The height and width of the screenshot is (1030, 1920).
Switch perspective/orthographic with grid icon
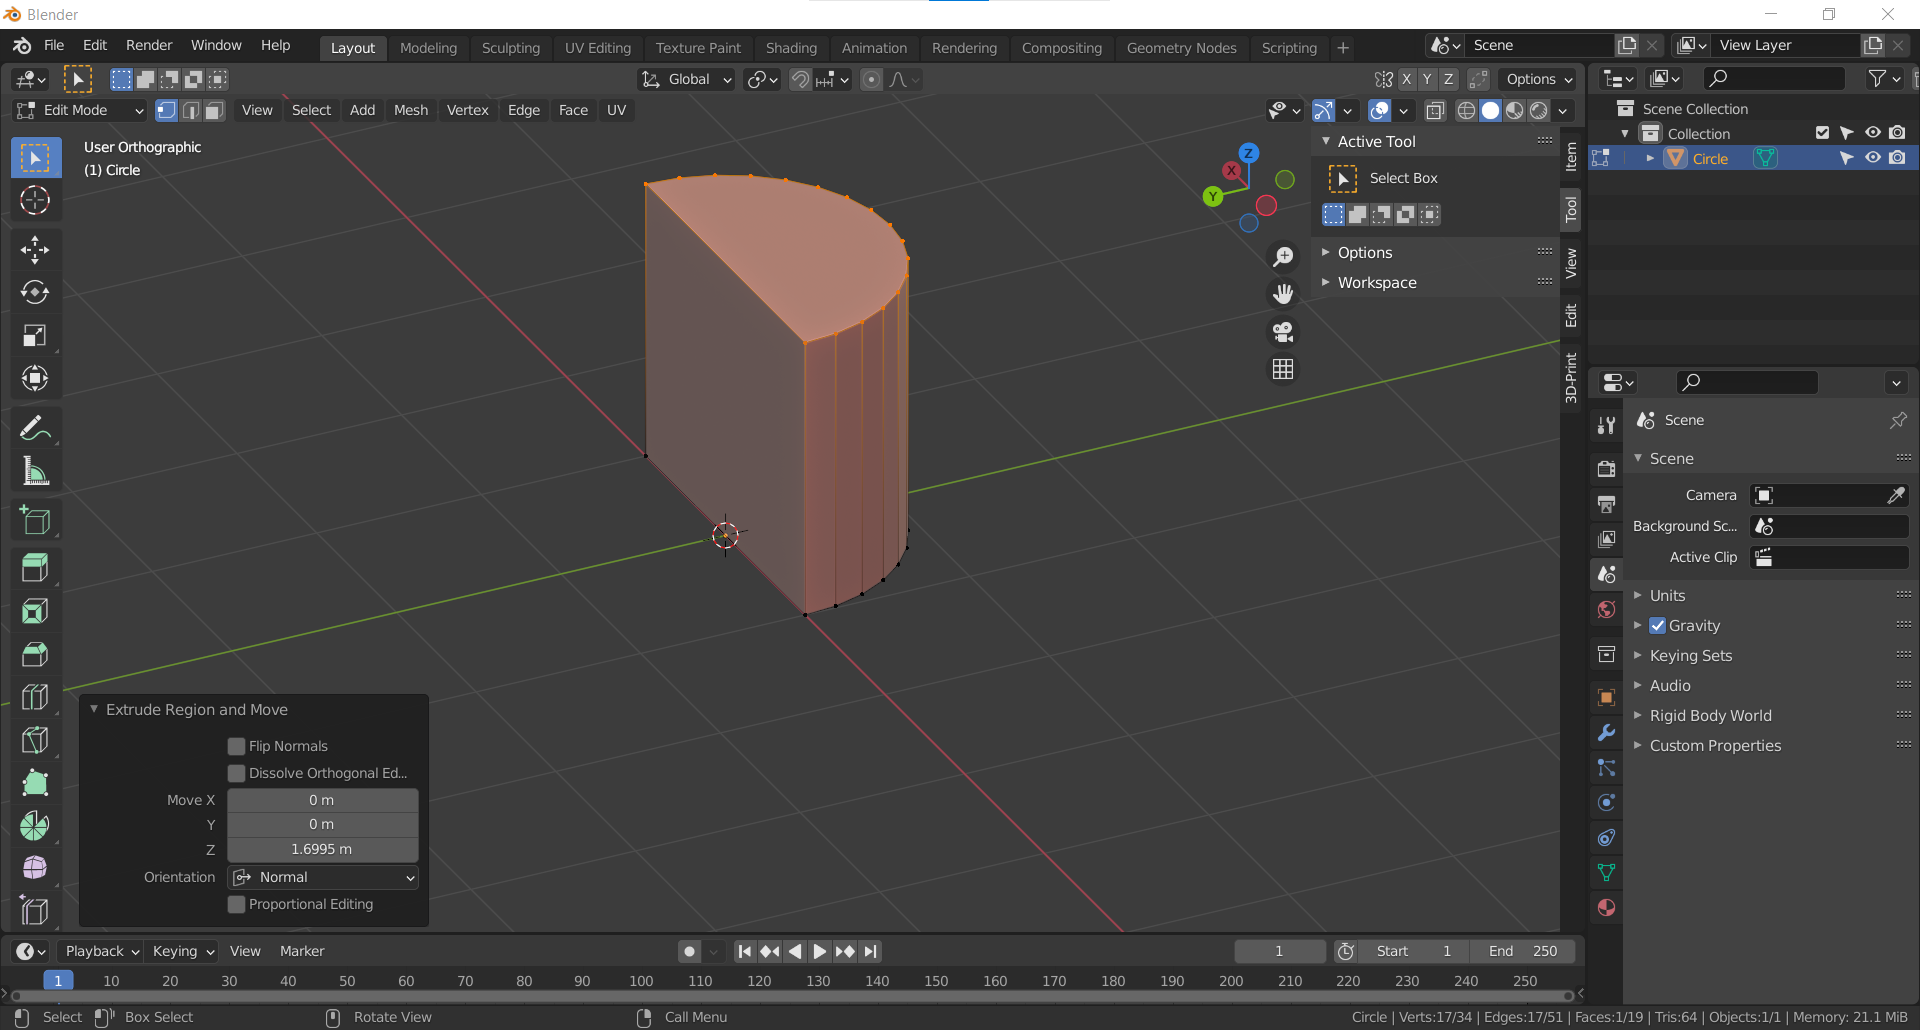coord(1283,369)
